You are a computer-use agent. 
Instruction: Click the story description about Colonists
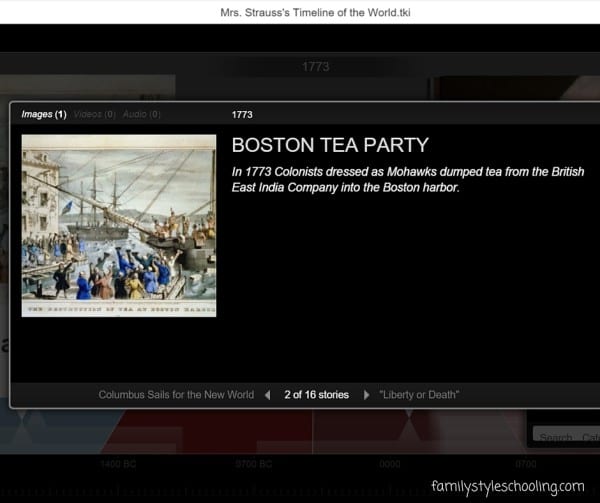[407, 179]
